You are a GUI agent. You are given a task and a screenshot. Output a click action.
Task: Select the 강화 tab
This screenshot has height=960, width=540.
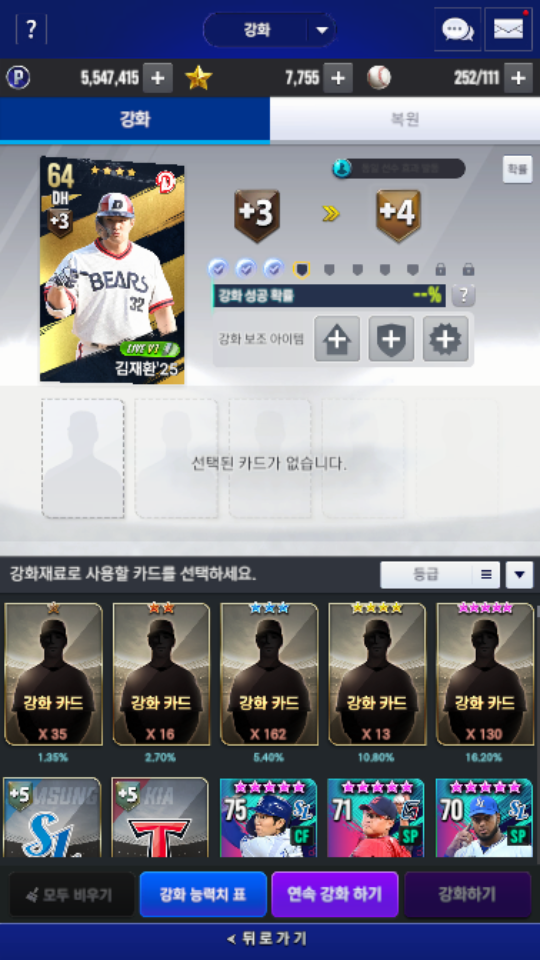pos(135,119)
